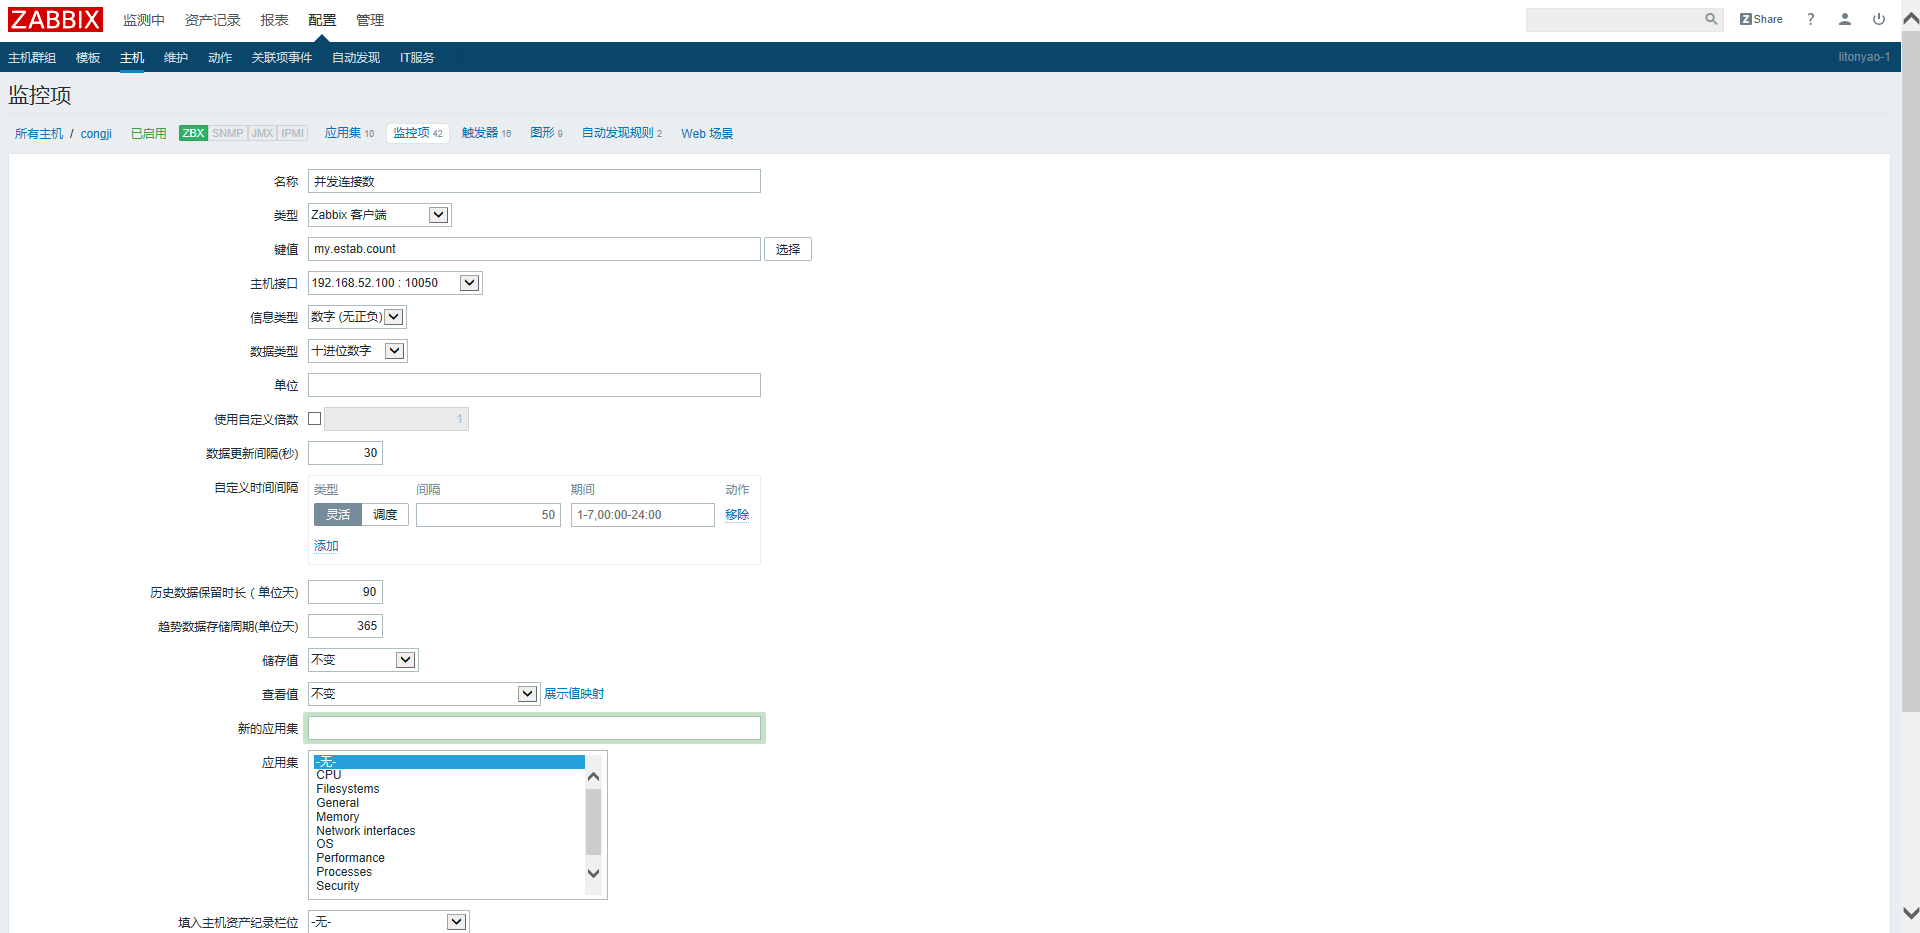The width and height of the screenshot is (1920, 933).
Task: Open the 信息类型 dropdown
Action: tap(357, 317)
